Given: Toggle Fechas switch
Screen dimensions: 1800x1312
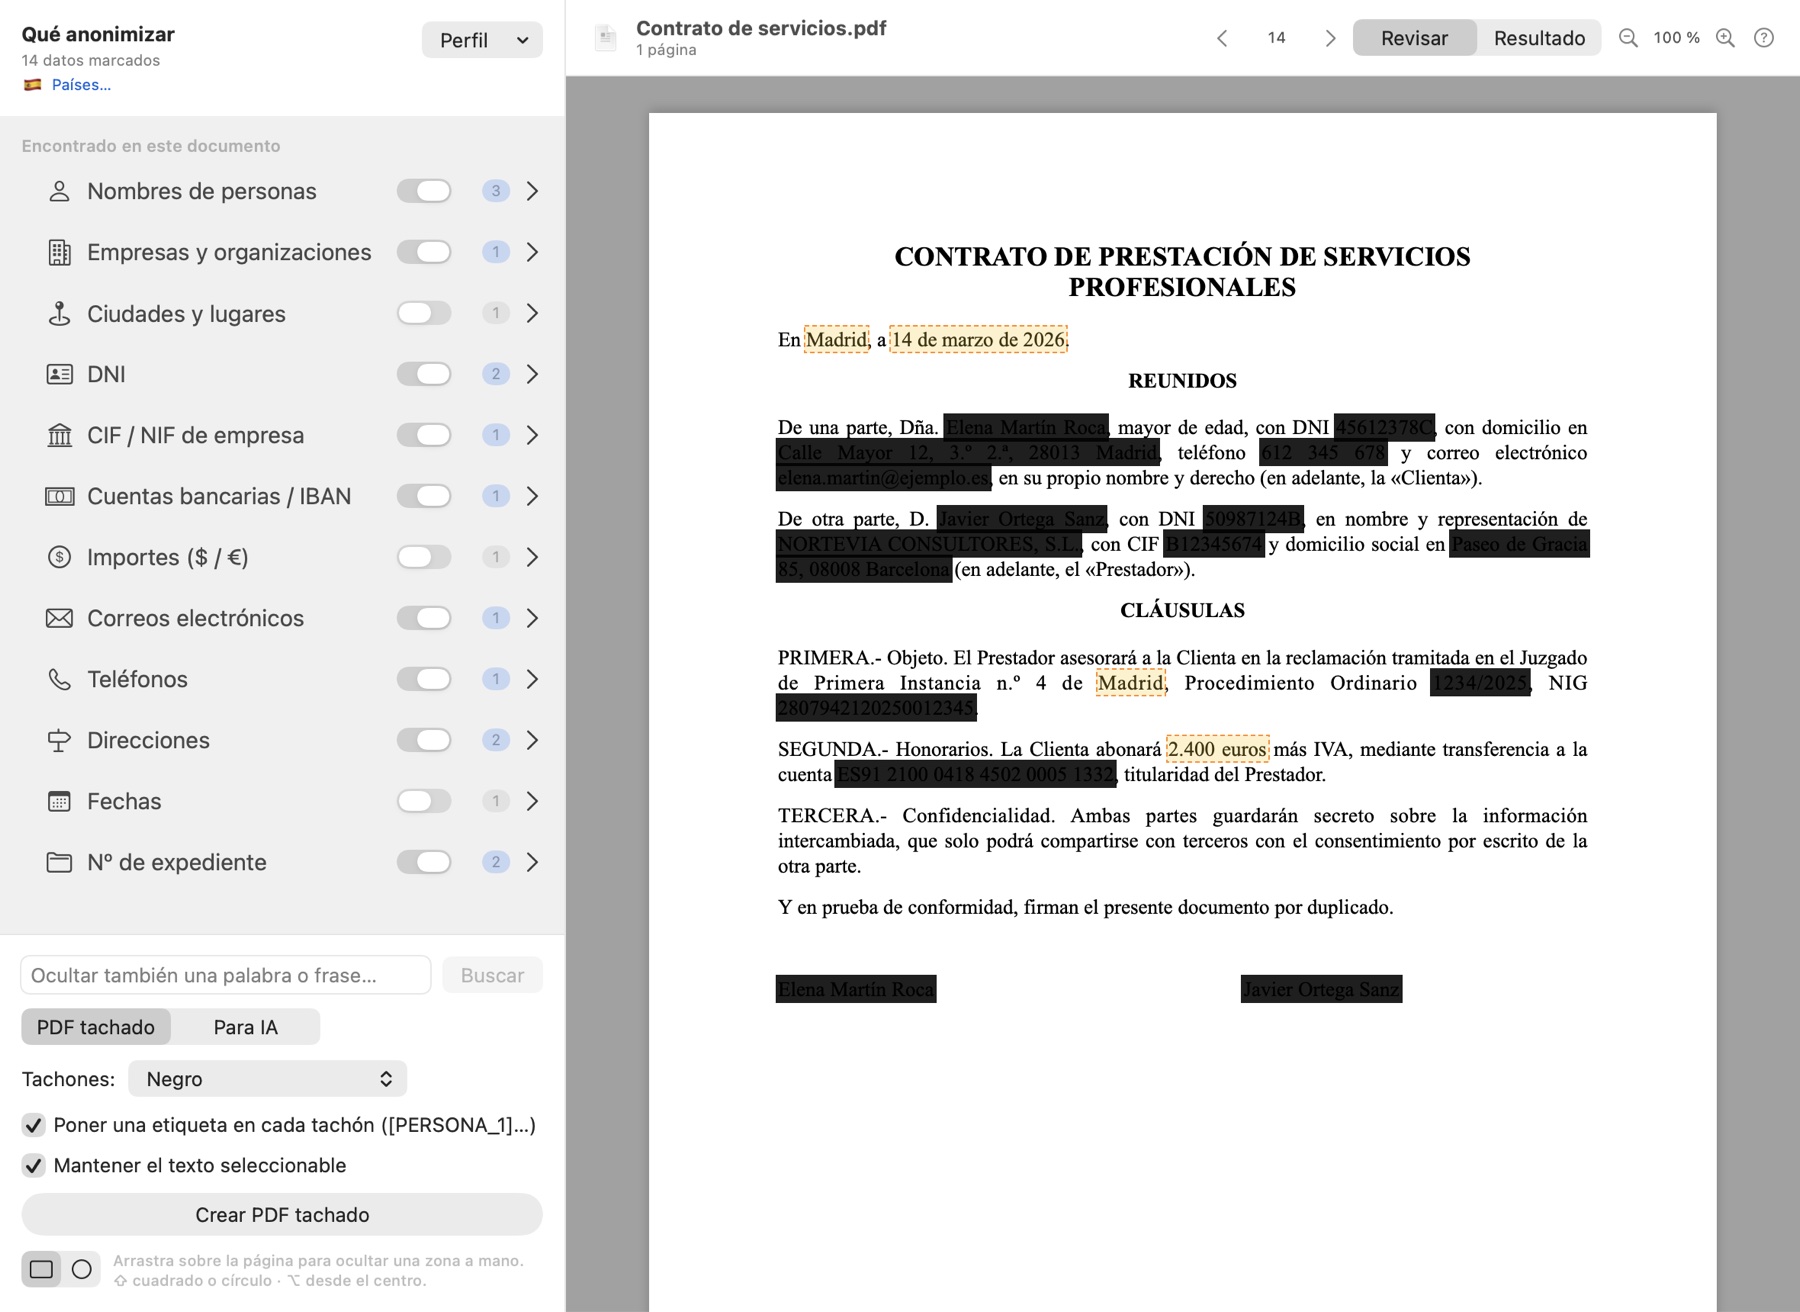Looking at the screenshot, I should coord(424,801).
